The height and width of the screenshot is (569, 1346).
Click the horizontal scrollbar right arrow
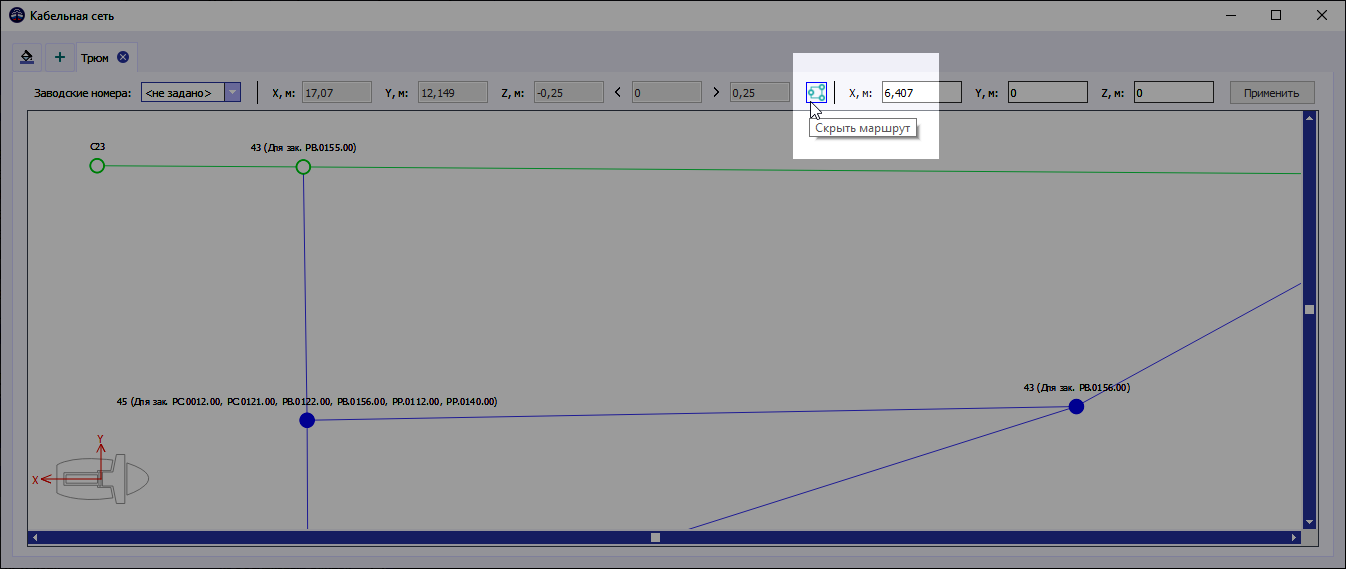click(x=1295, y=537)
